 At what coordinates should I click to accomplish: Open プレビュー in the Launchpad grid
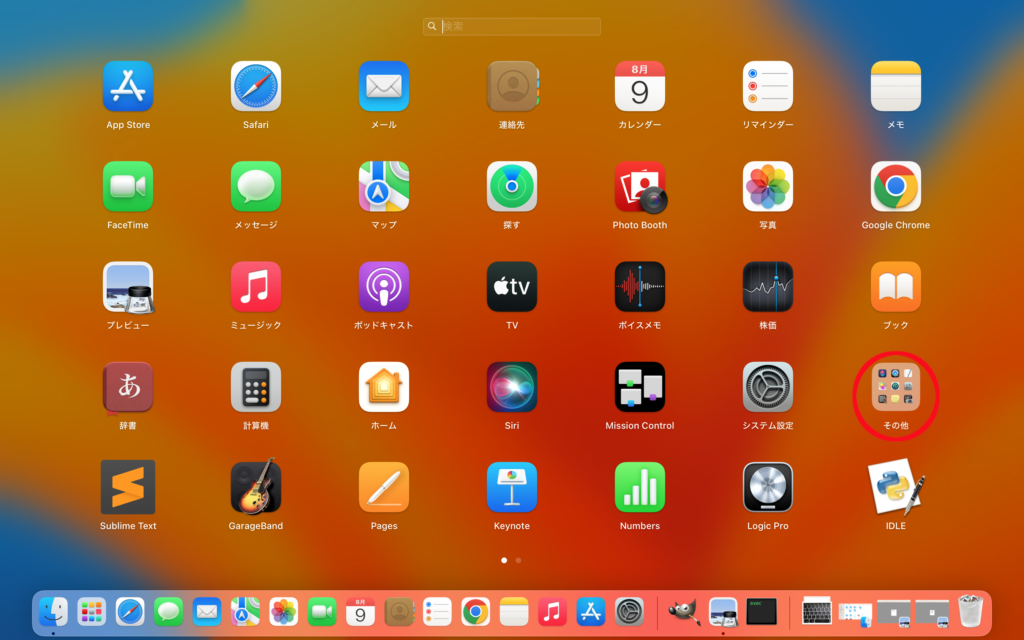pos(128,287)
